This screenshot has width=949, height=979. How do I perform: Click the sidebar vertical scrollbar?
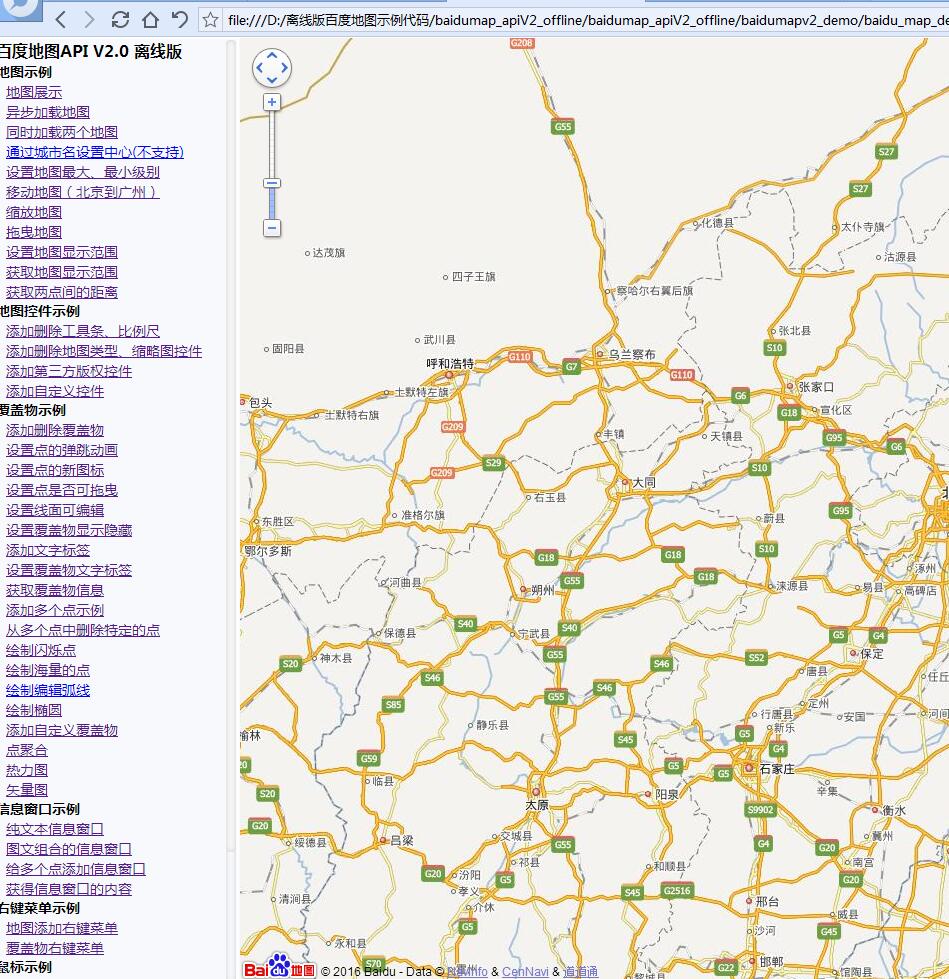pyautogui.click(x=232, y=400)
